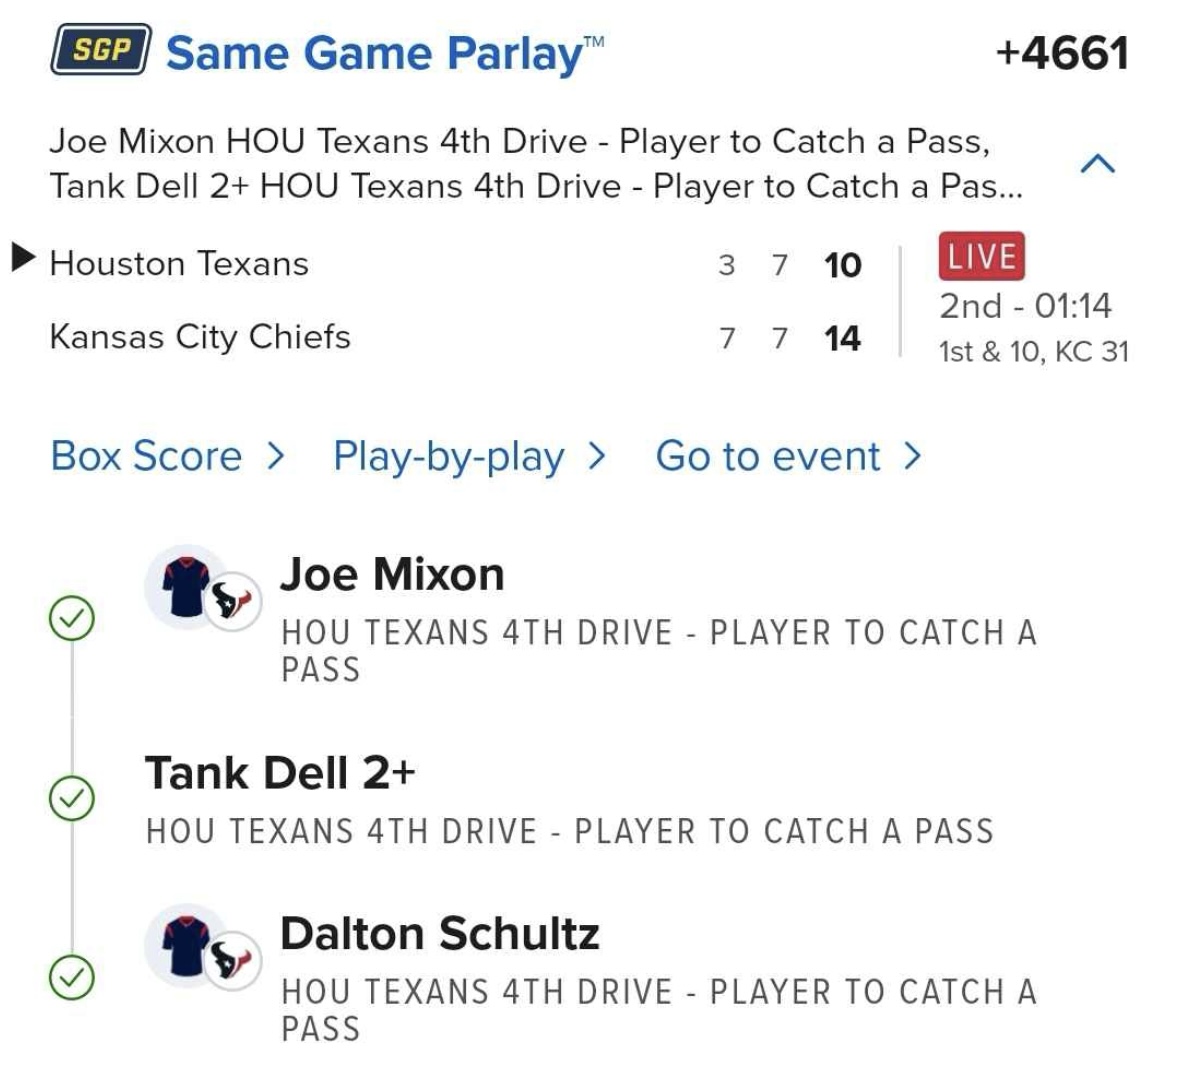Click Dalton Schultz's jersey icon
The image size is (1179, 1067).
point(187,947)
